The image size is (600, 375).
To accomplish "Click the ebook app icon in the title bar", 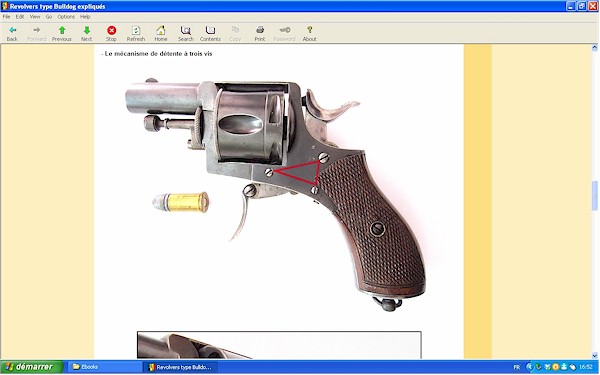I will coord(5,6).
